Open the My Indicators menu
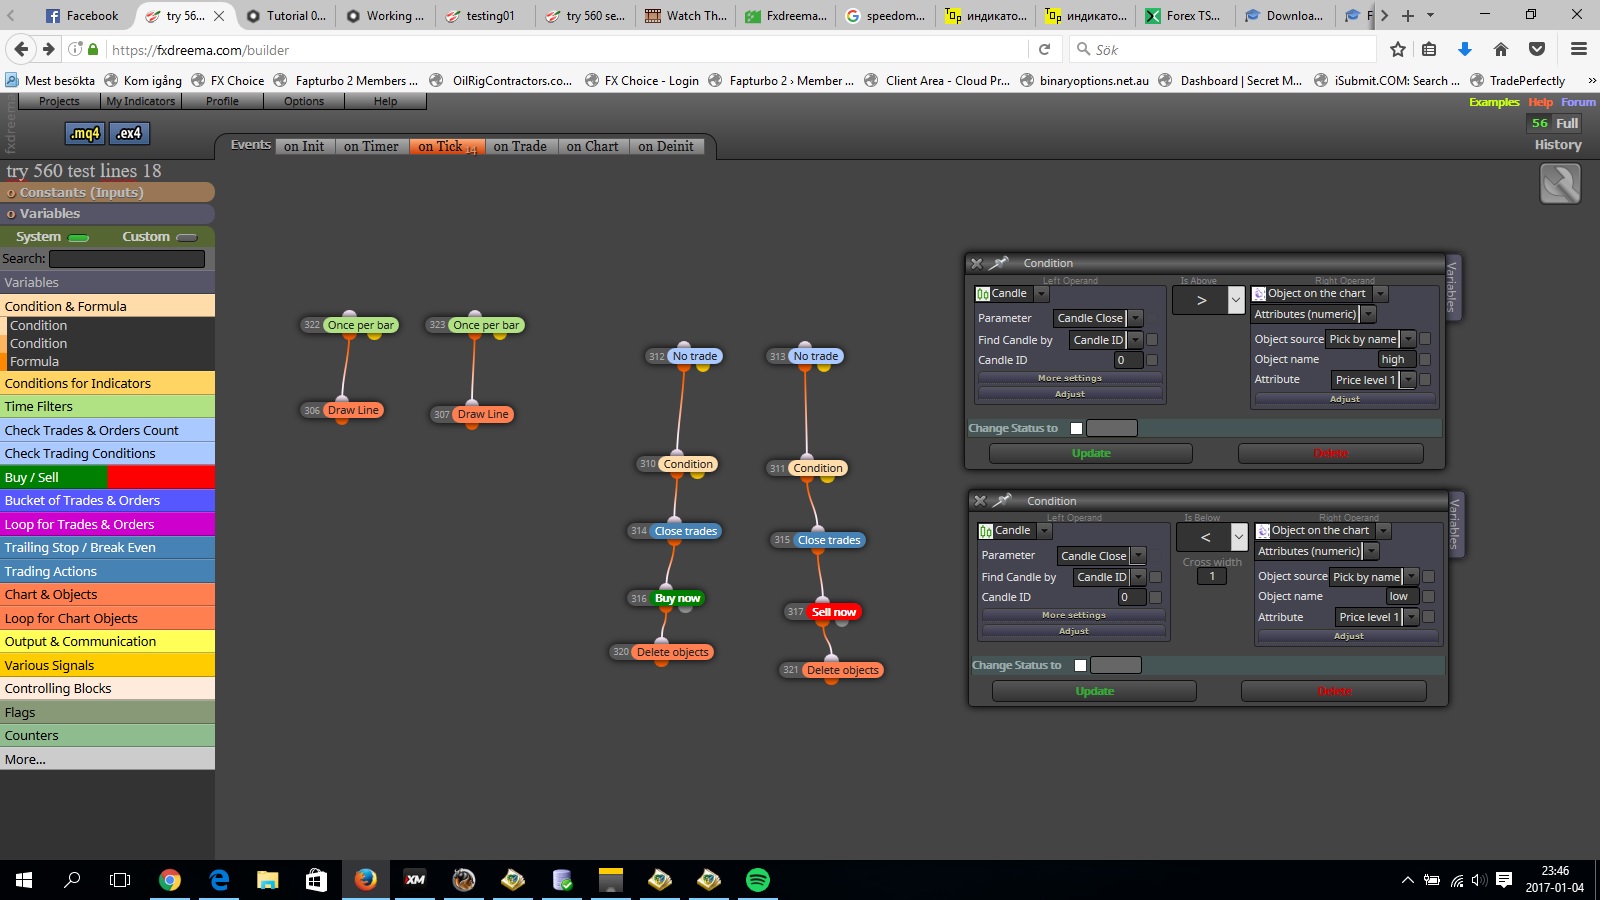1612x900 pixels. [x=141, y=101]
